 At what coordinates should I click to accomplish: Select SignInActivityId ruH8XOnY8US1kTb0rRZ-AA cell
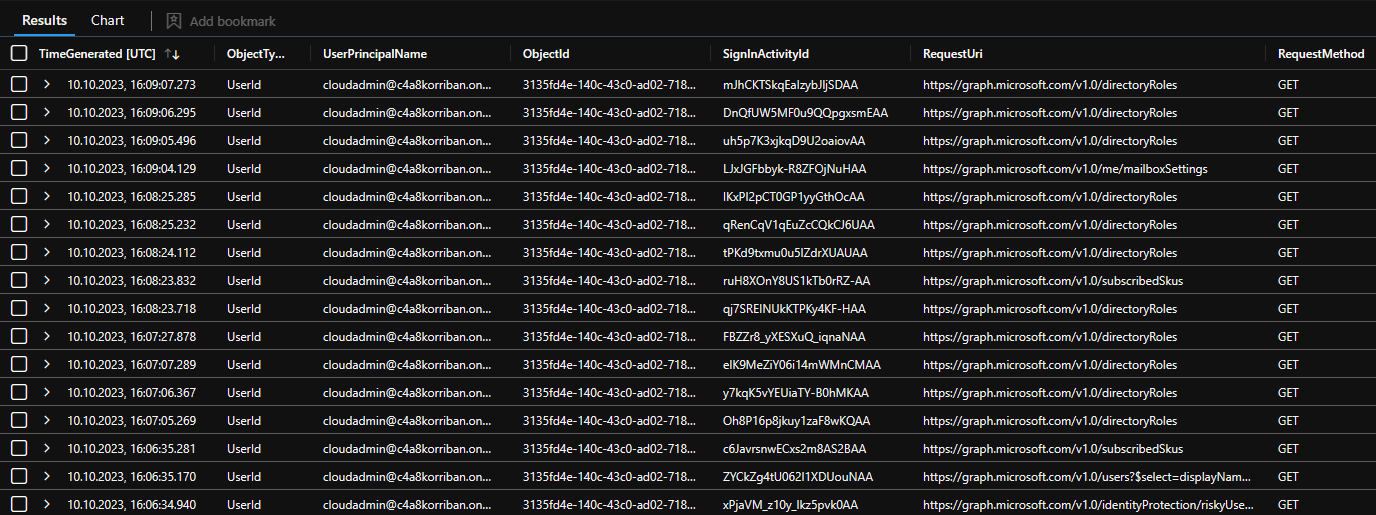pyautogui.click(x=796, y=281)
